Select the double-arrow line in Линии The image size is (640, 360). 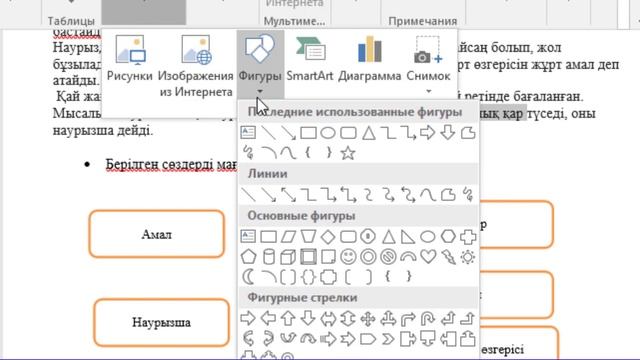[288, 195]
